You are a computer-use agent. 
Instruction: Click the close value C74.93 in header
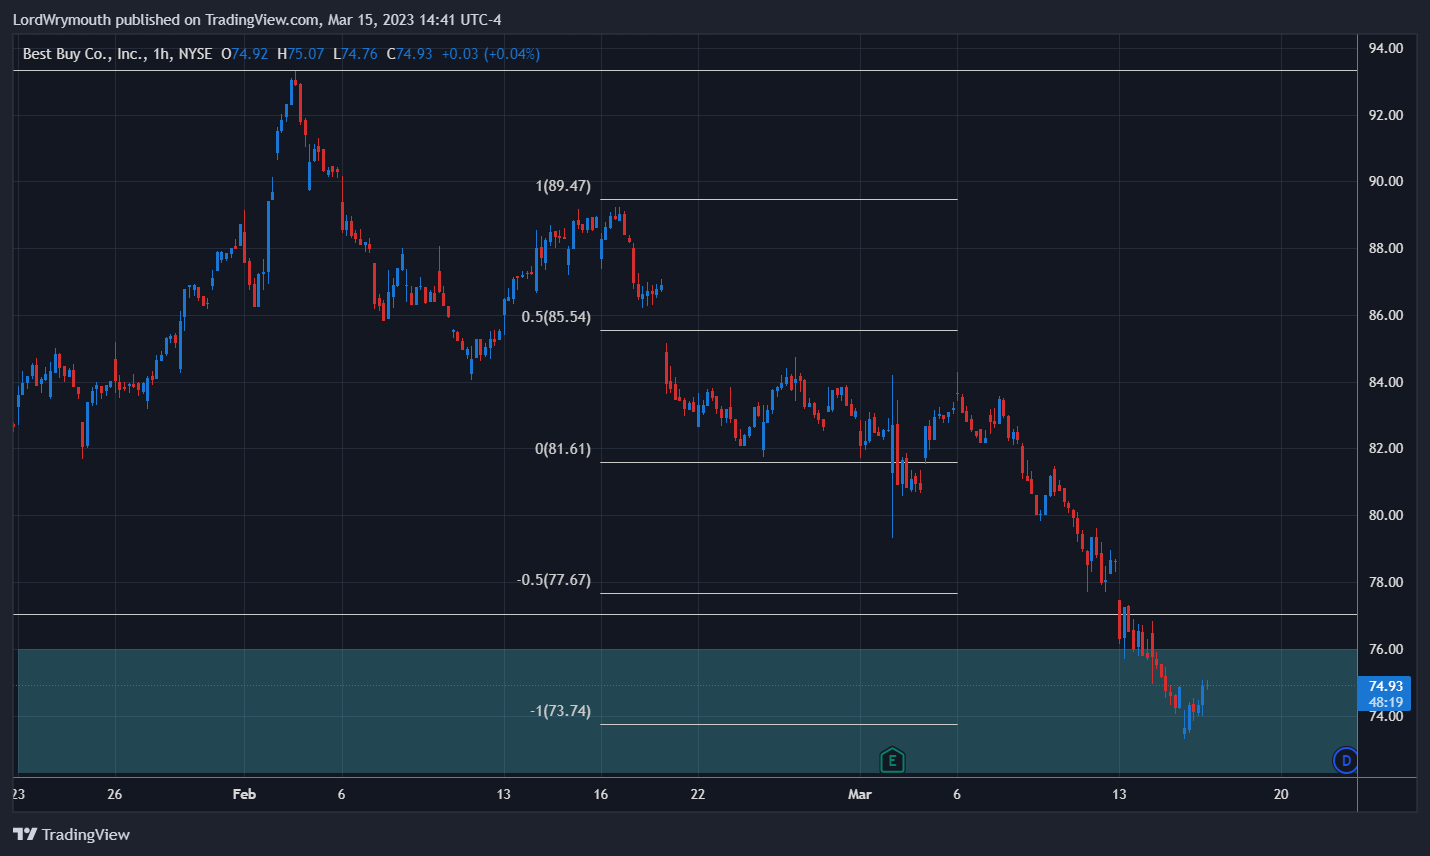click(x=410, y=54)
